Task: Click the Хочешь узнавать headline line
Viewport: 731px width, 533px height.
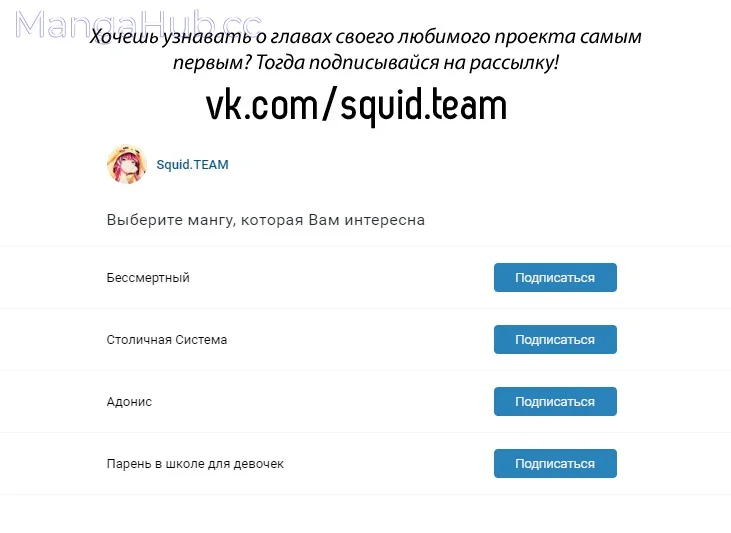Action: coord(366,37)
